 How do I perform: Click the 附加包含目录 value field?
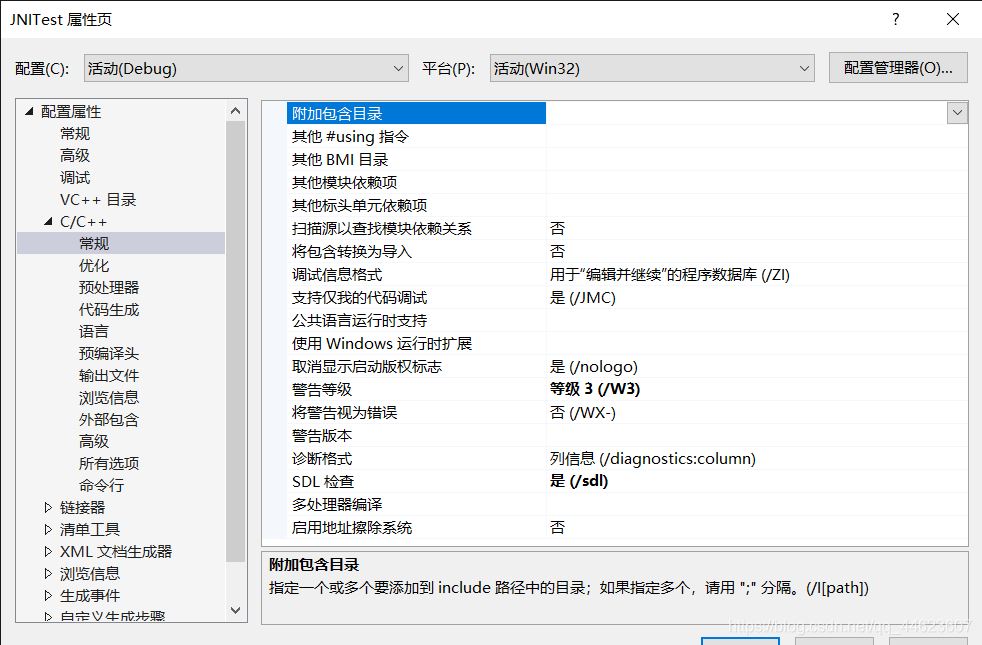(746, 113)
